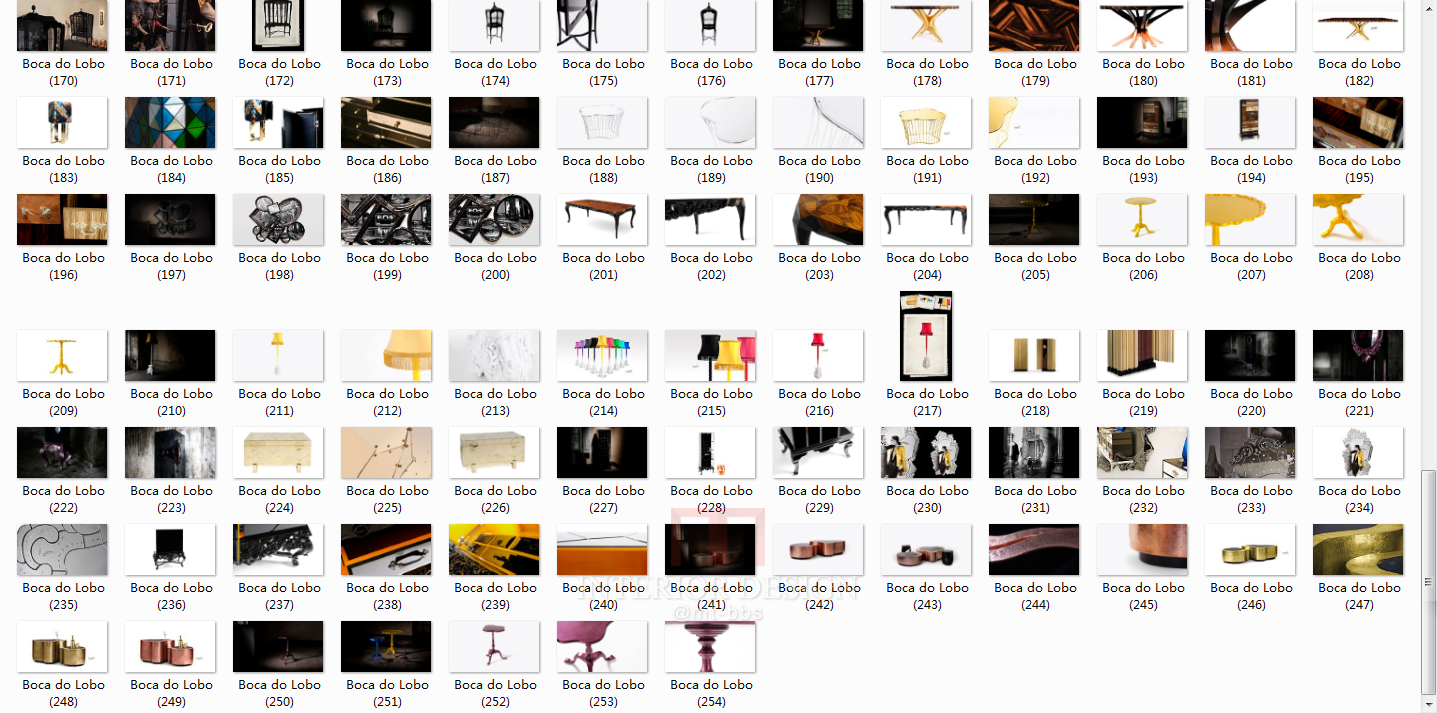
Task: Select the Boca do Lobo (252) purple stool thumbnail
Action: click(x=494, y=646)
